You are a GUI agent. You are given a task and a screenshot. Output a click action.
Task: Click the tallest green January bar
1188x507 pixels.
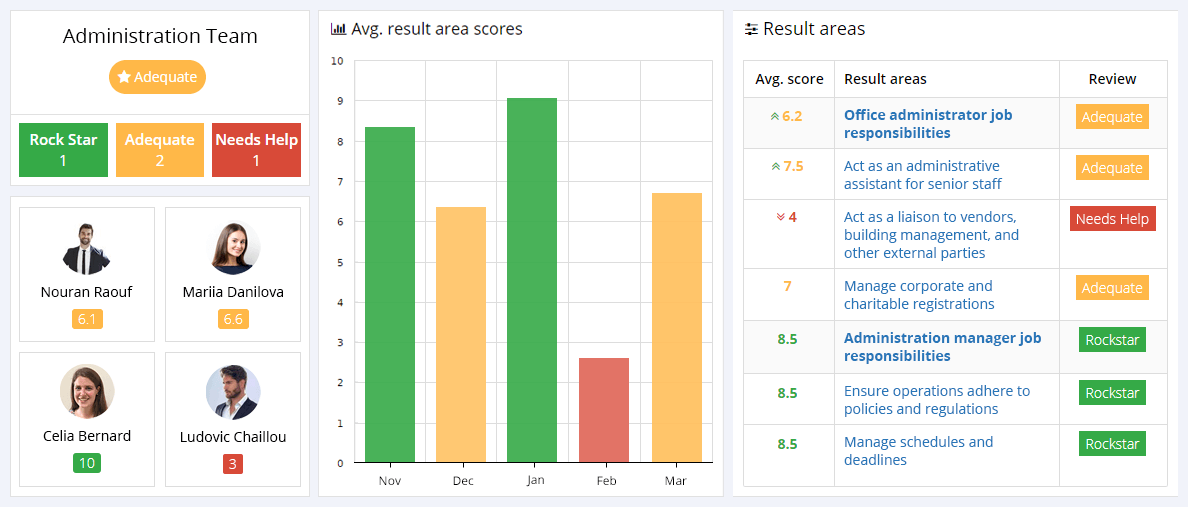click(x=532, y=280)
